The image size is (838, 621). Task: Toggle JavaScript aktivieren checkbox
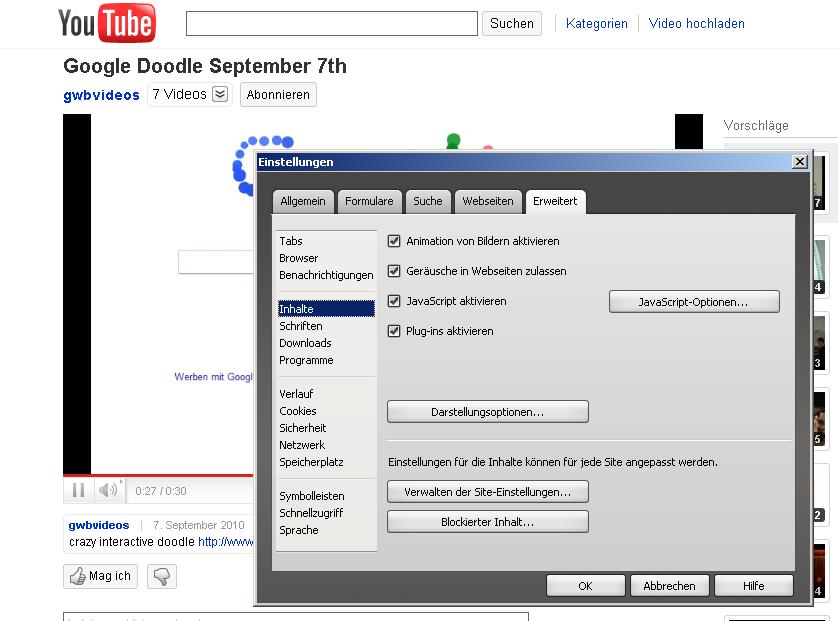394,301
